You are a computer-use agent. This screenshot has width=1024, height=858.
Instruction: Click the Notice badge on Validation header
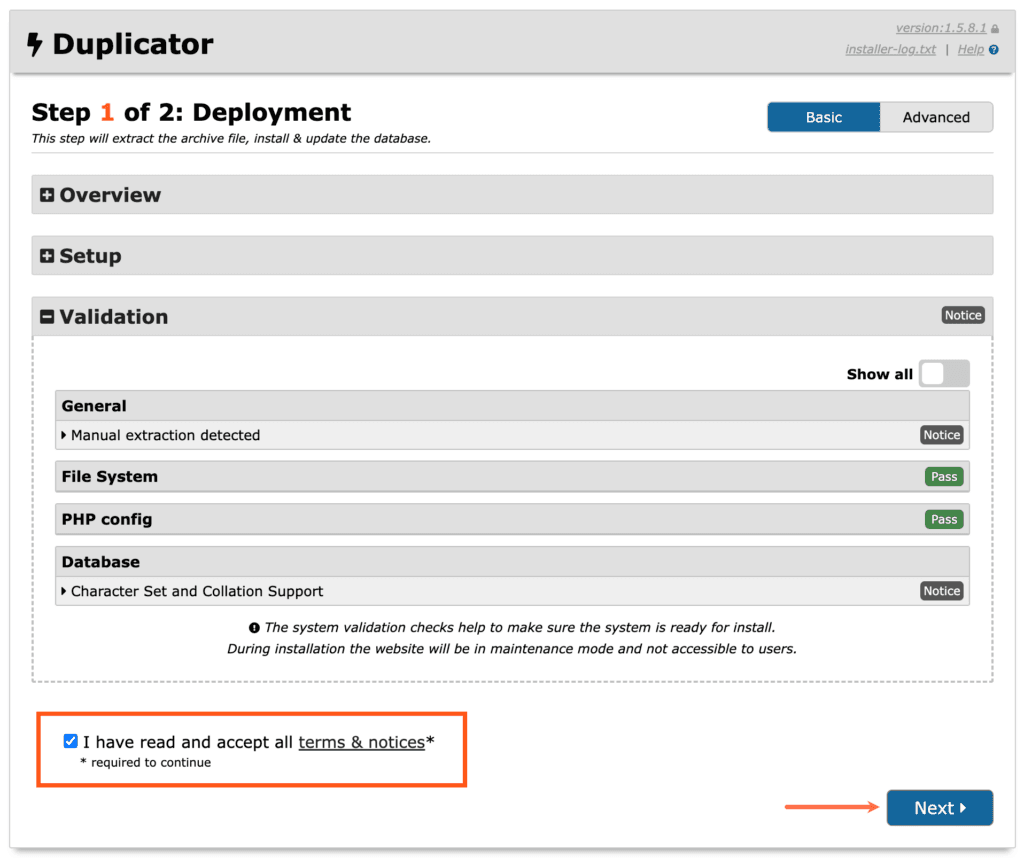tap(962, 314)
